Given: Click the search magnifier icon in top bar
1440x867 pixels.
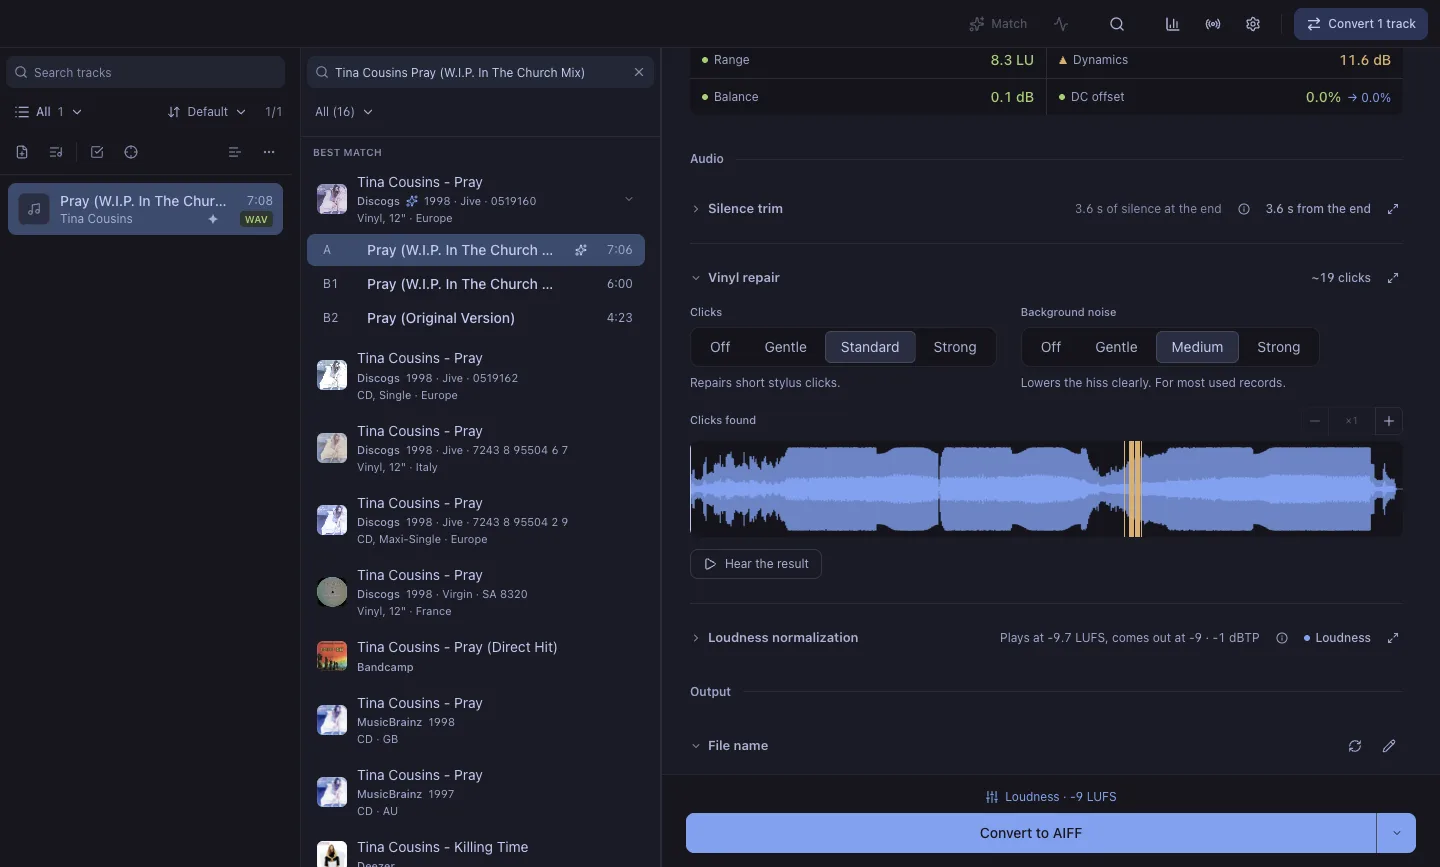Looking at the screenshot, I should pos(1117,24).
